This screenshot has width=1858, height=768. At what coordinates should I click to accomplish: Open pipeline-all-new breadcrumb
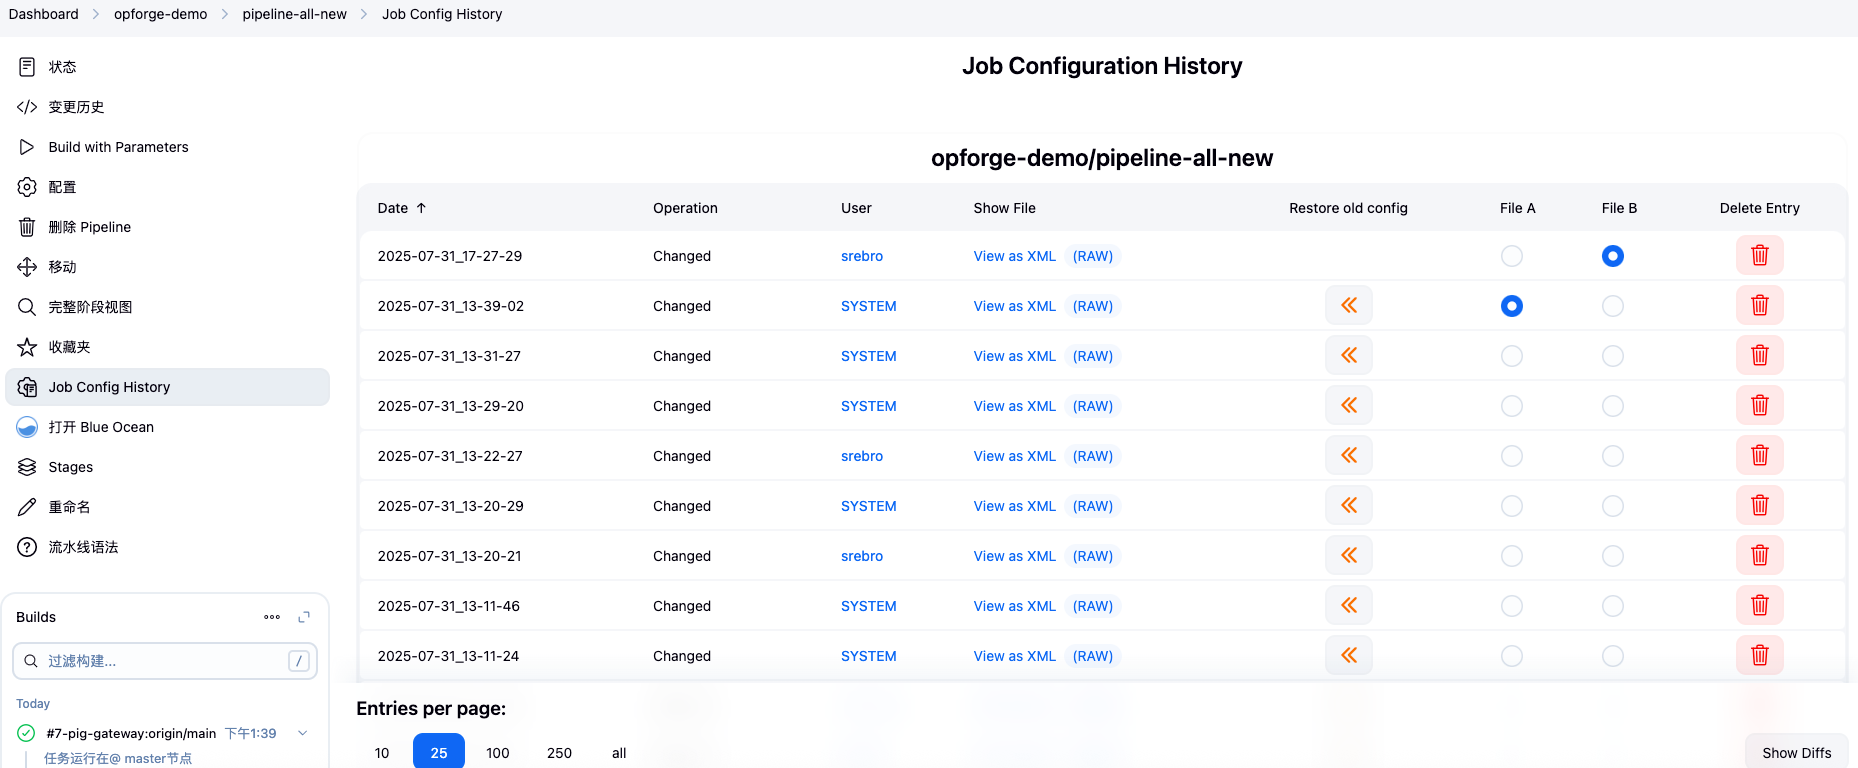(x=294, y=14)
